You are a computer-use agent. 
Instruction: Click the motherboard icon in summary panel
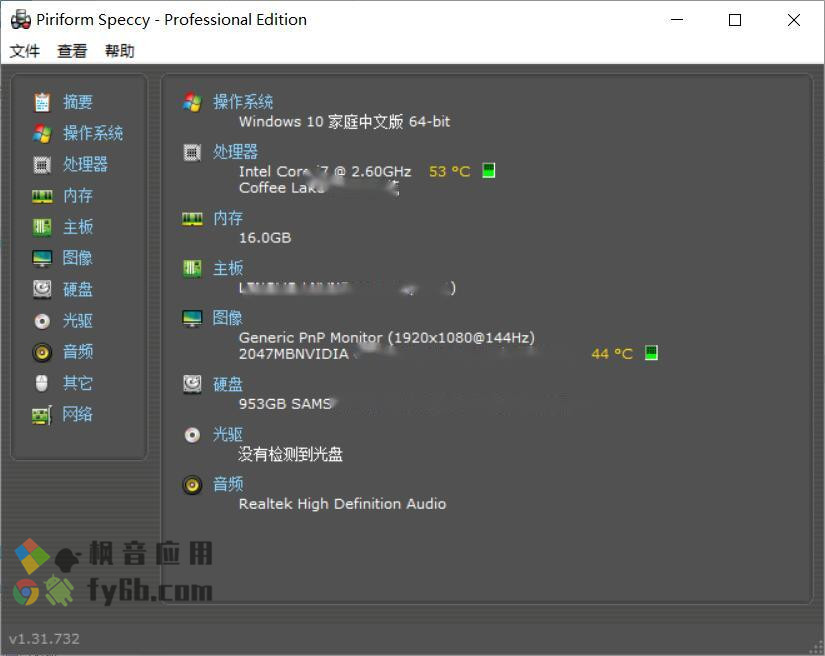192,269
